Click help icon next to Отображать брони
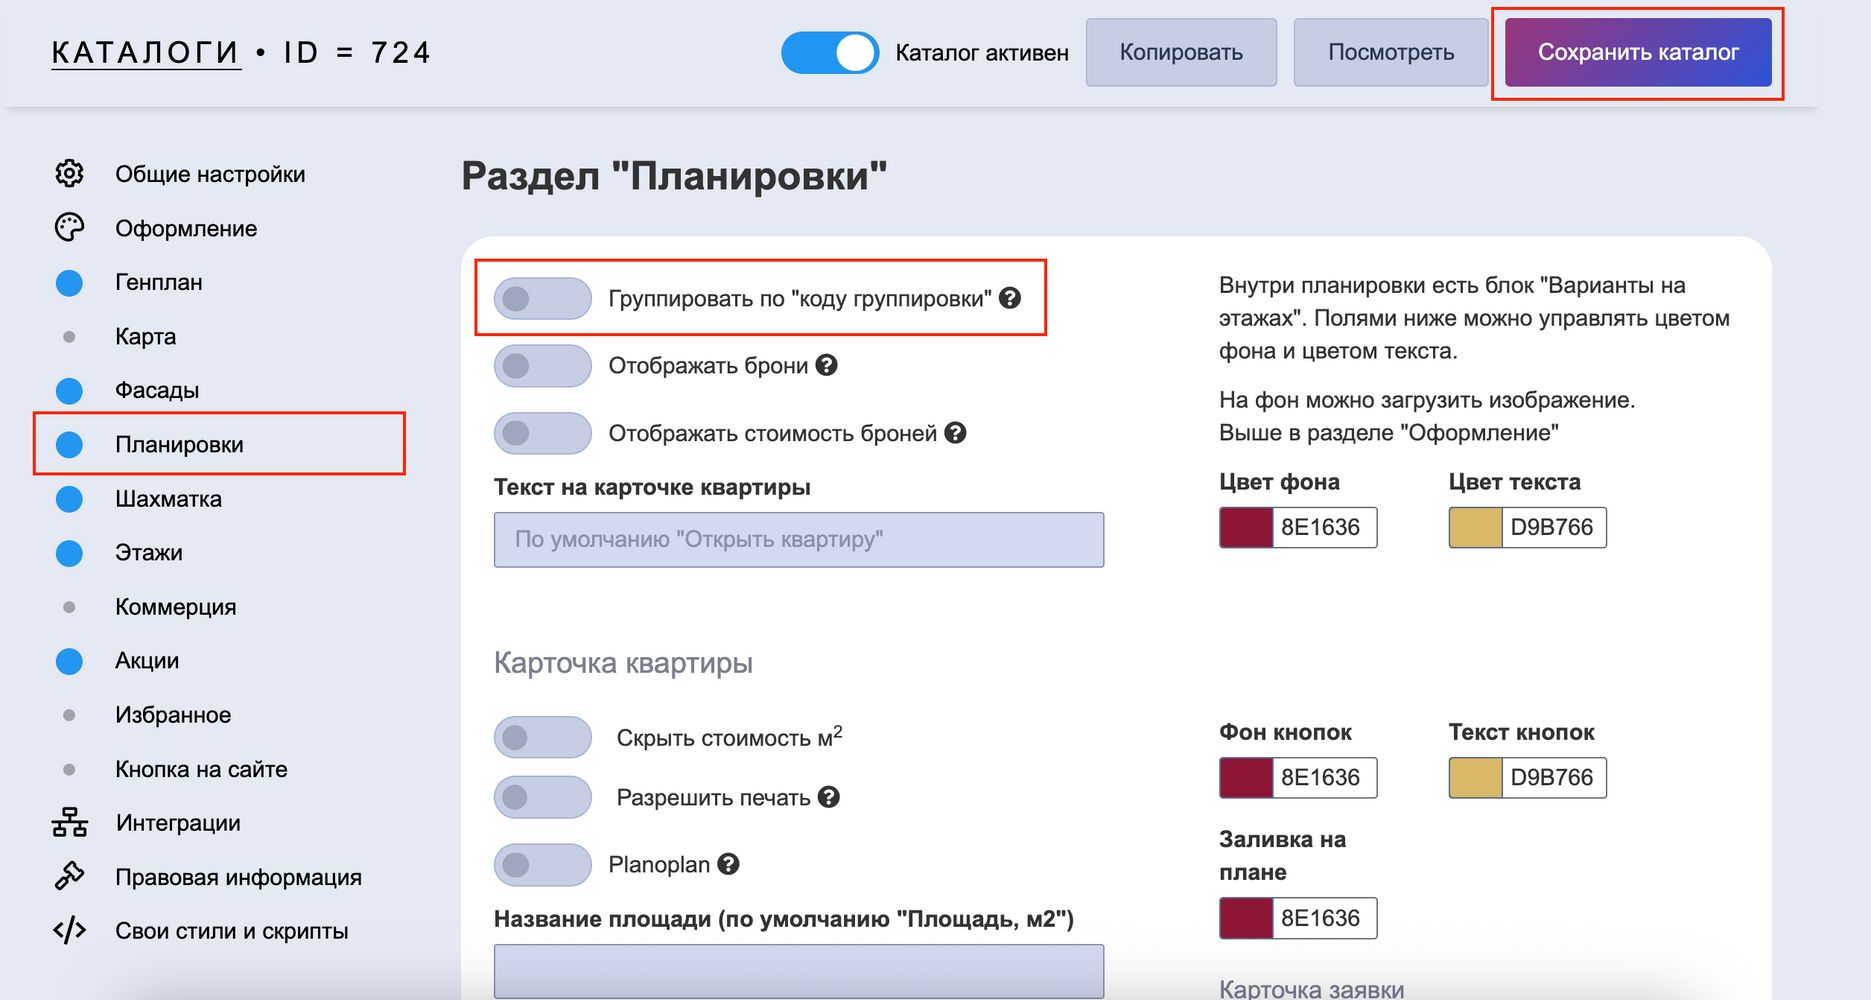1871x1000 pixels. pyautogui.click(x=826, y=365)
